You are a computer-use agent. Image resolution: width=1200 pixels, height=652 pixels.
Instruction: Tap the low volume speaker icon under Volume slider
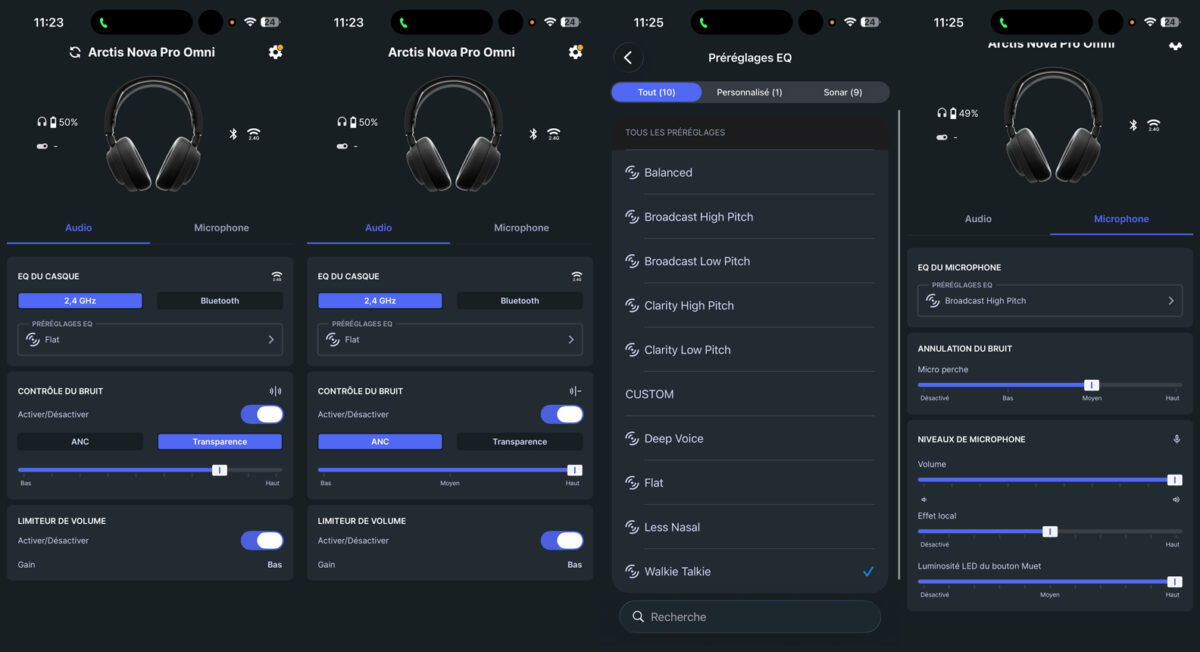(x=923, y=499)
